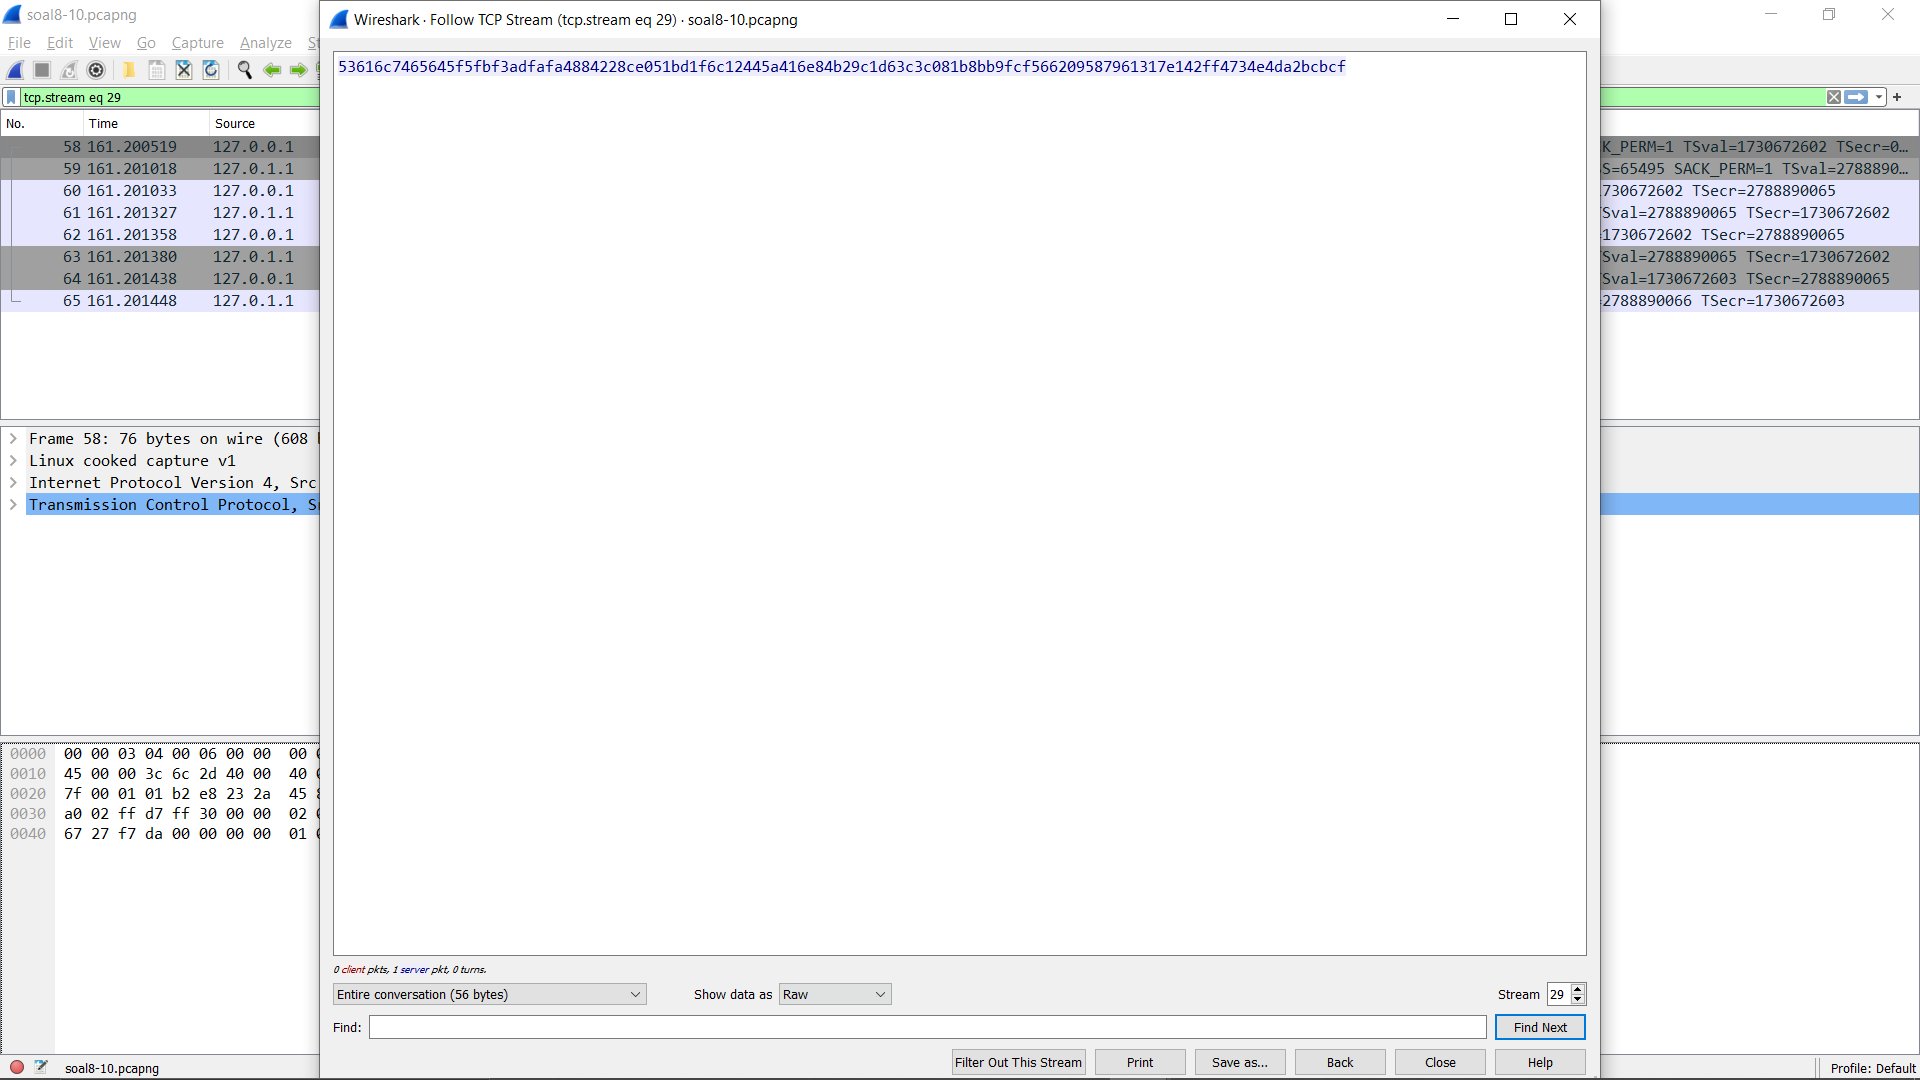Click the Save as... button
Image resolution: width=1920 pixels, height=1080 pixels.
click(1239, 1062)
